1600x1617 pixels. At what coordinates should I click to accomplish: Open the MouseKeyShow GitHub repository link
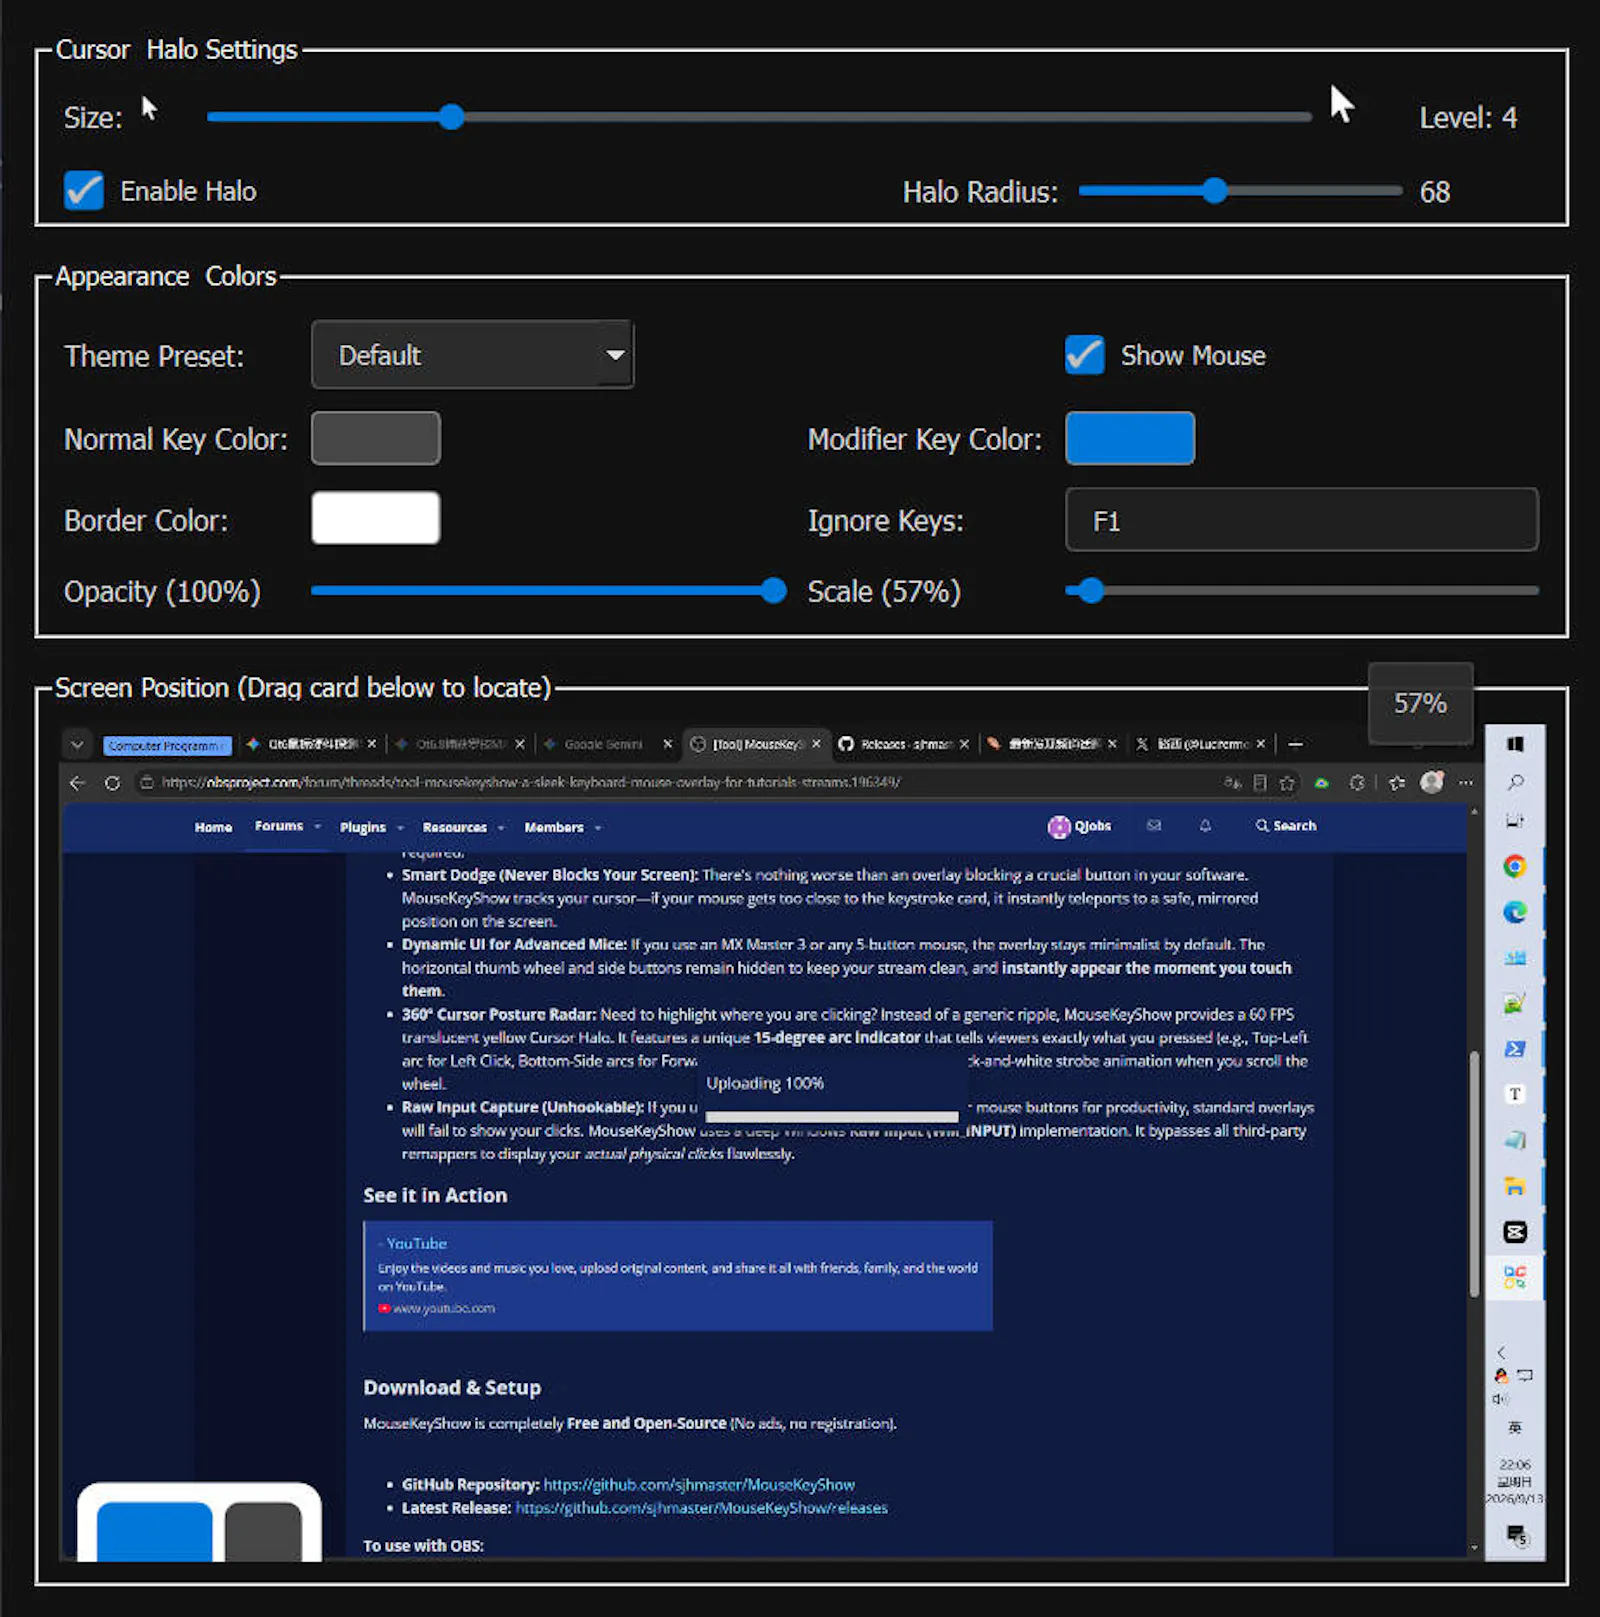699,1484
